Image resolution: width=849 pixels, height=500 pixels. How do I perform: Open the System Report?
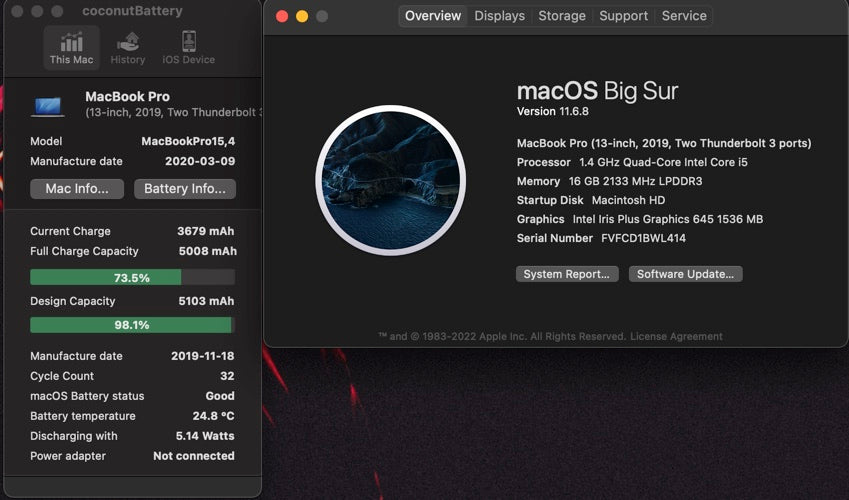(x=566, y=274)
